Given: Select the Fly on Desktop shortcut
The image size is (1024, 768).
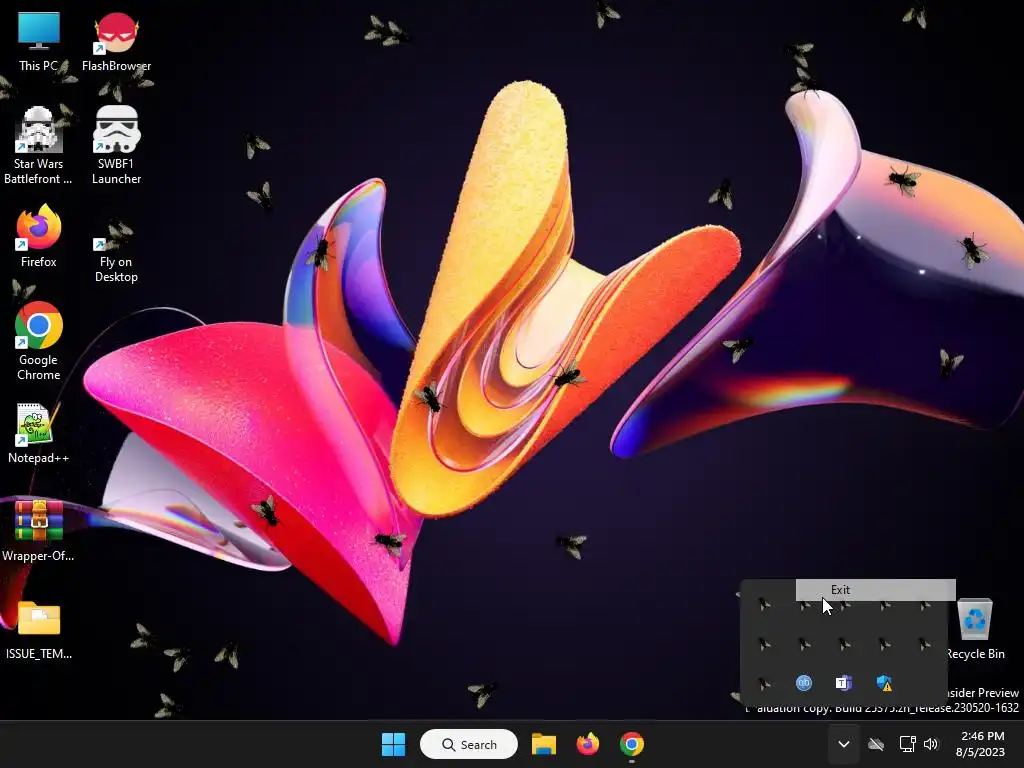Looking at the screenshot, I should 116,251.
